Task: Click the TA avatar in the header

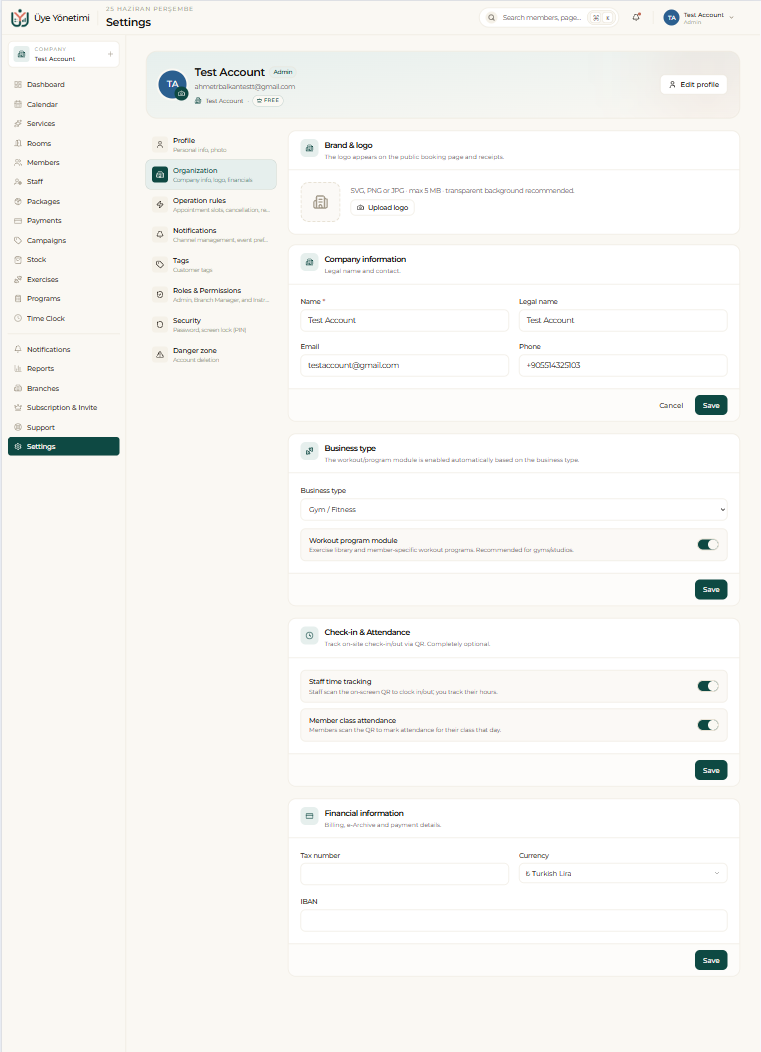Action: point(671,17)
